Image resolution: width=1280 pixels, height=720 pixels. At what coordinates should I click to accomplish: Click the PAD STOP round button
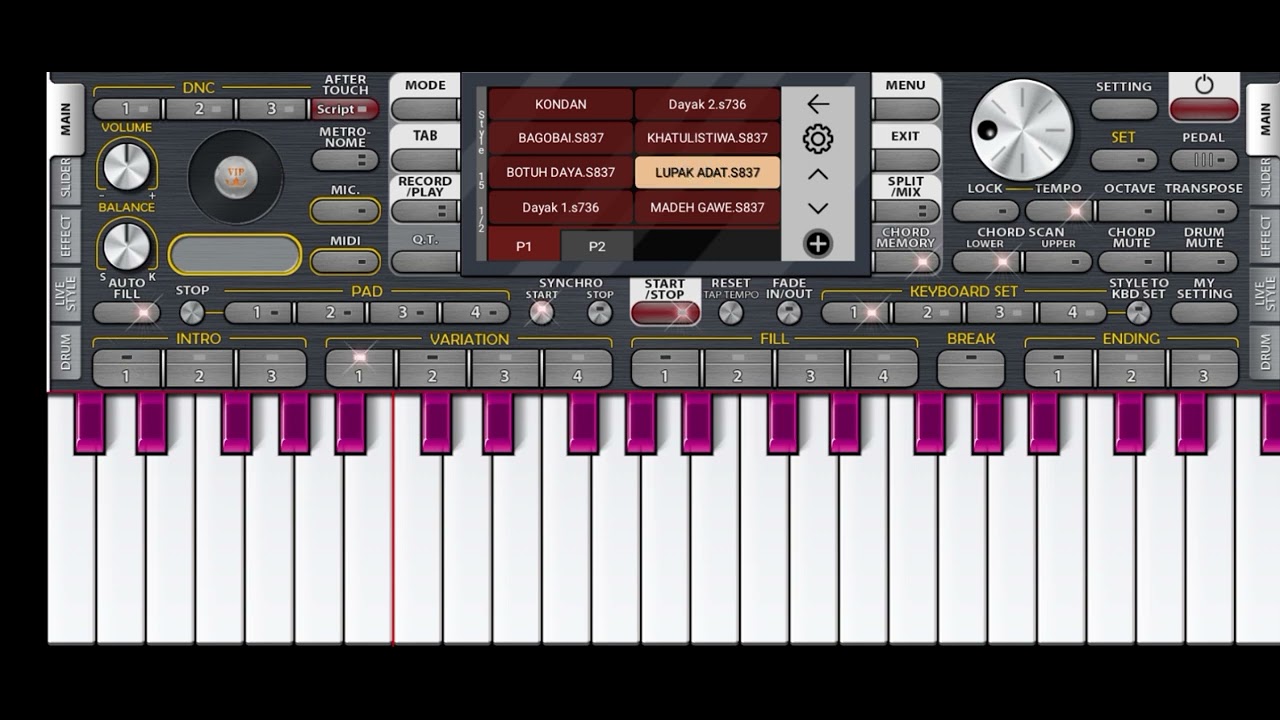pos(192,313)
